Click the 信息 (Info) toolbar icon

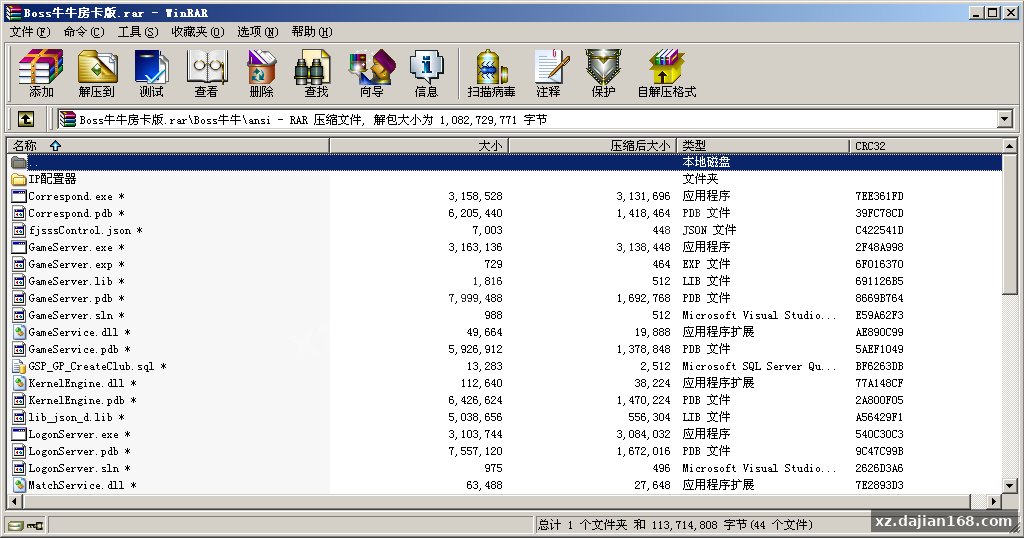[426, 73]
